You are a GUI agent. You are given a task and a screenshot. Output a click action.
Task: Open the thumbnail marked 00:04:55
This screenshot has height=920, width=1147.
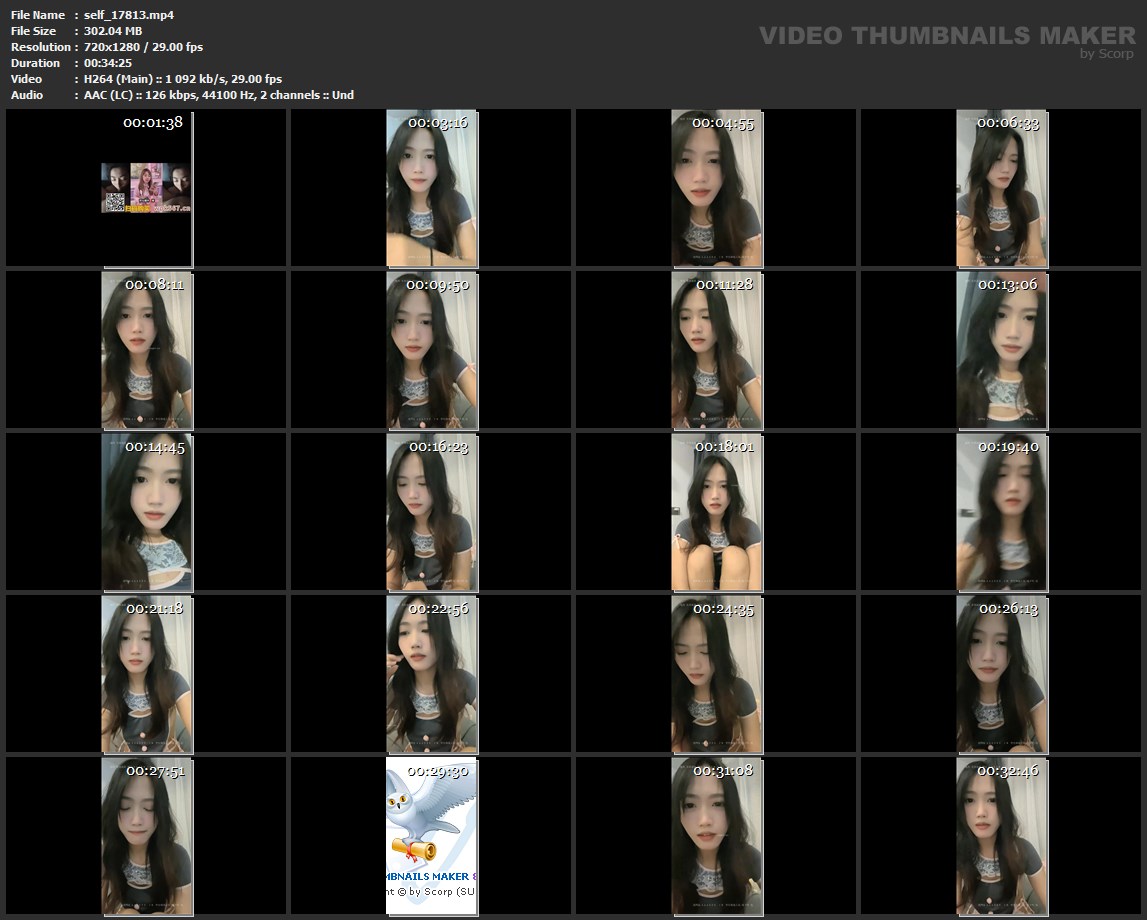point(716,188)
